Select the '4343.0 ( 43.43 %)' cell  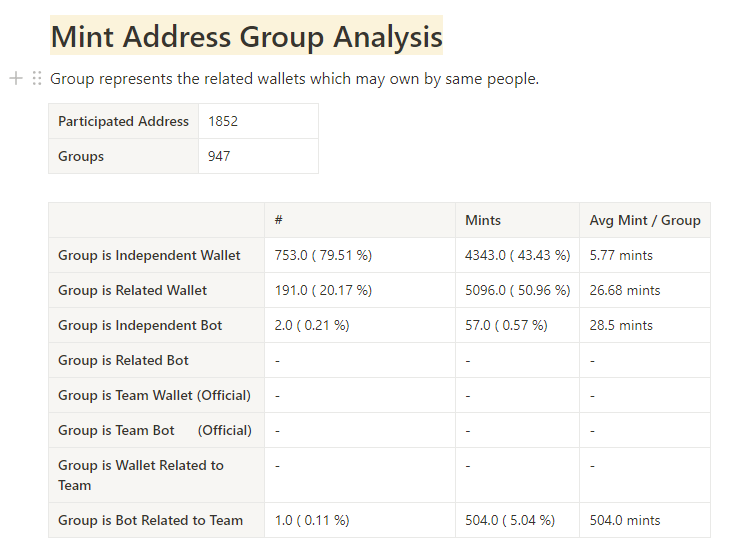(518, 255)
